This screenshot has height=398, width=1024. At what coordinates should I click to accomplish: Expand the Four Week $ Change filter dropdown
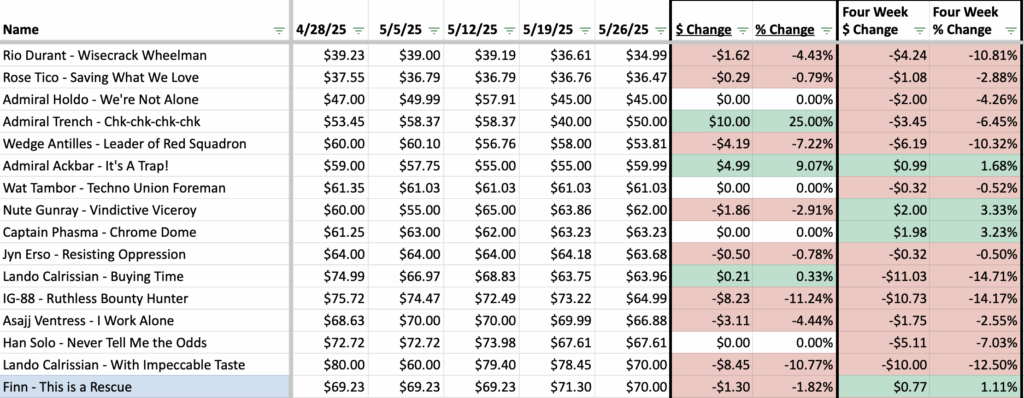920,30
